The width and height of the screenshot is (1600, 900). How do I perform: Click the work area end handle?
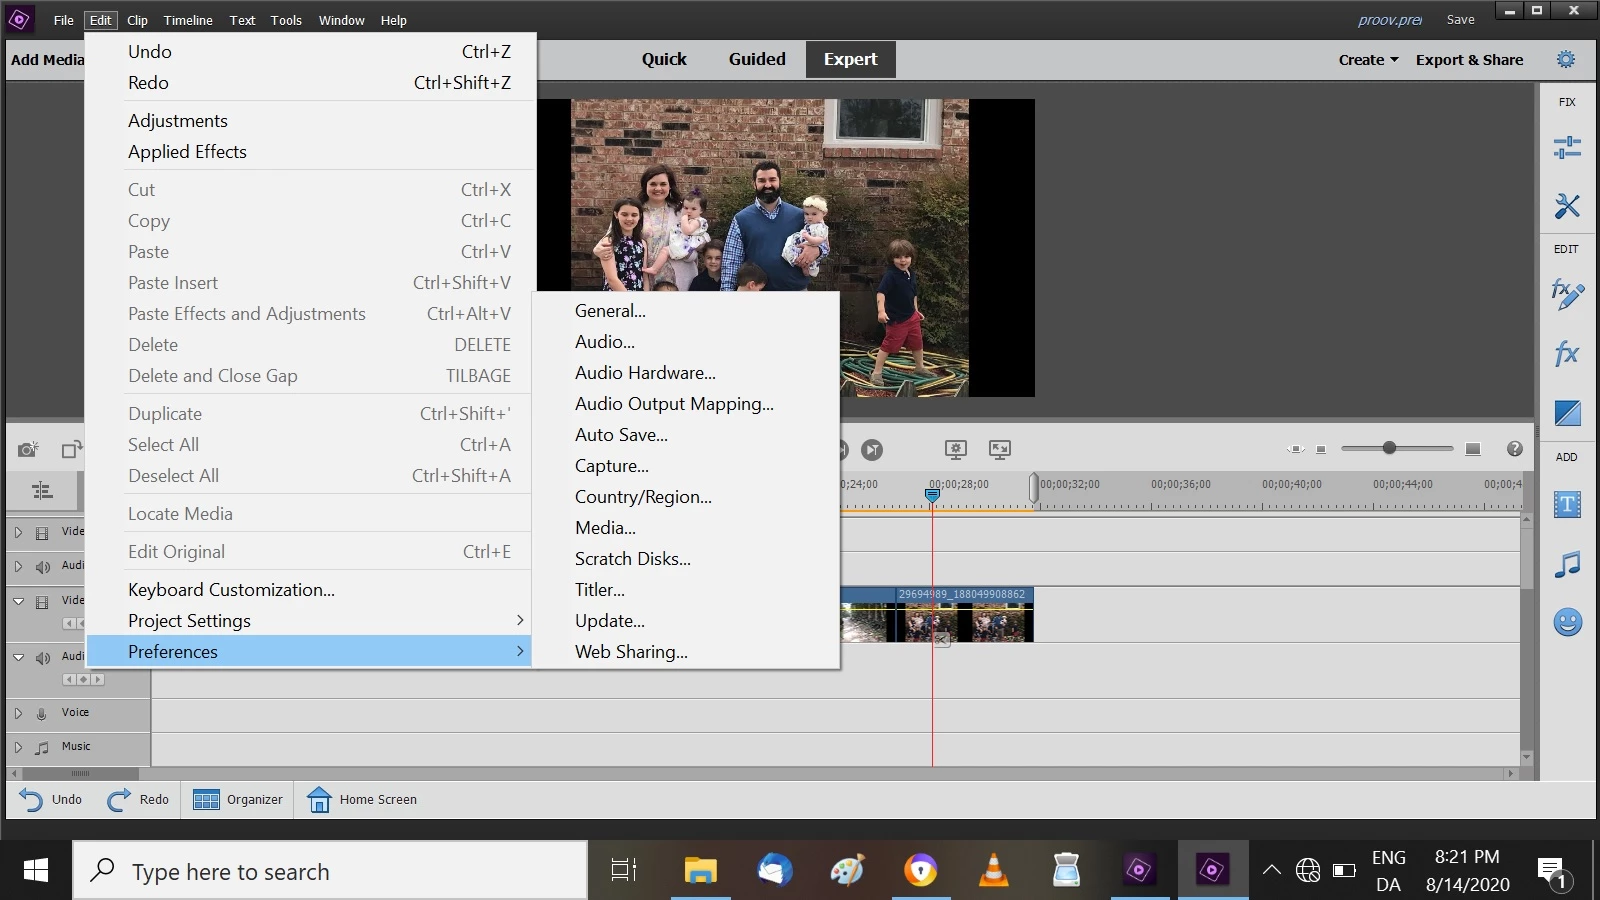1034,488
